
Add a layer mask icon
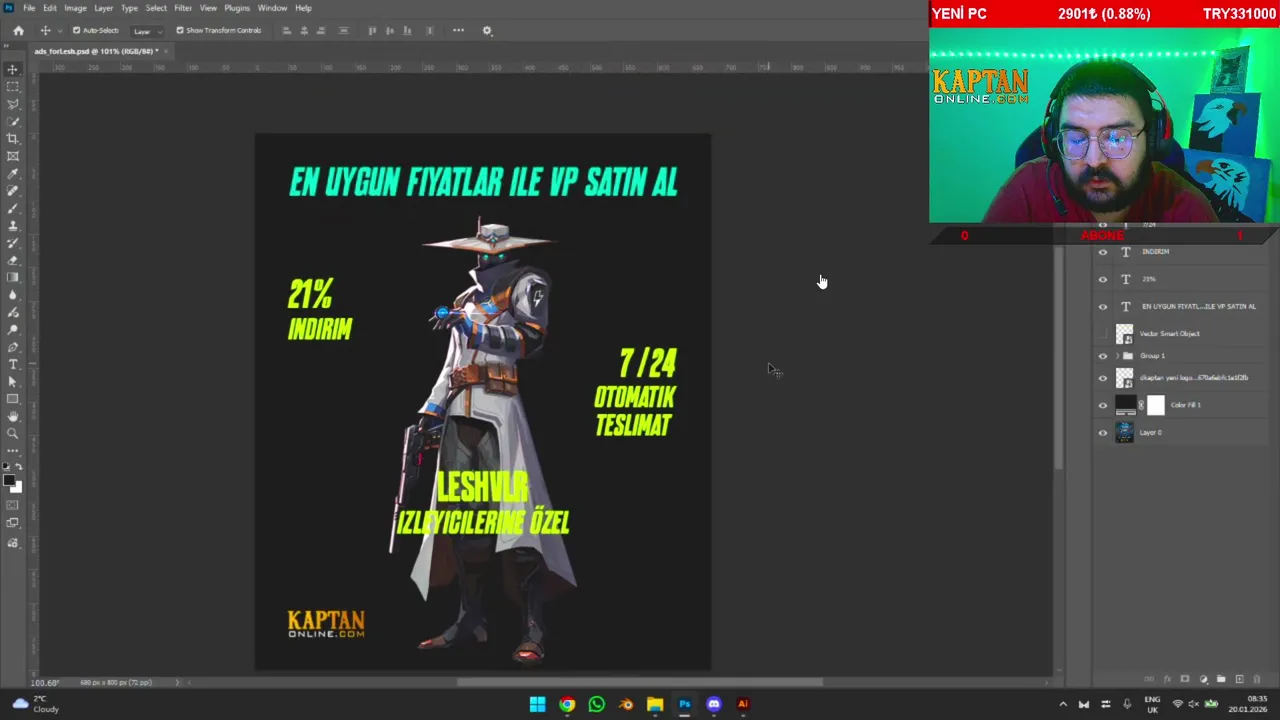point(1185,679)
